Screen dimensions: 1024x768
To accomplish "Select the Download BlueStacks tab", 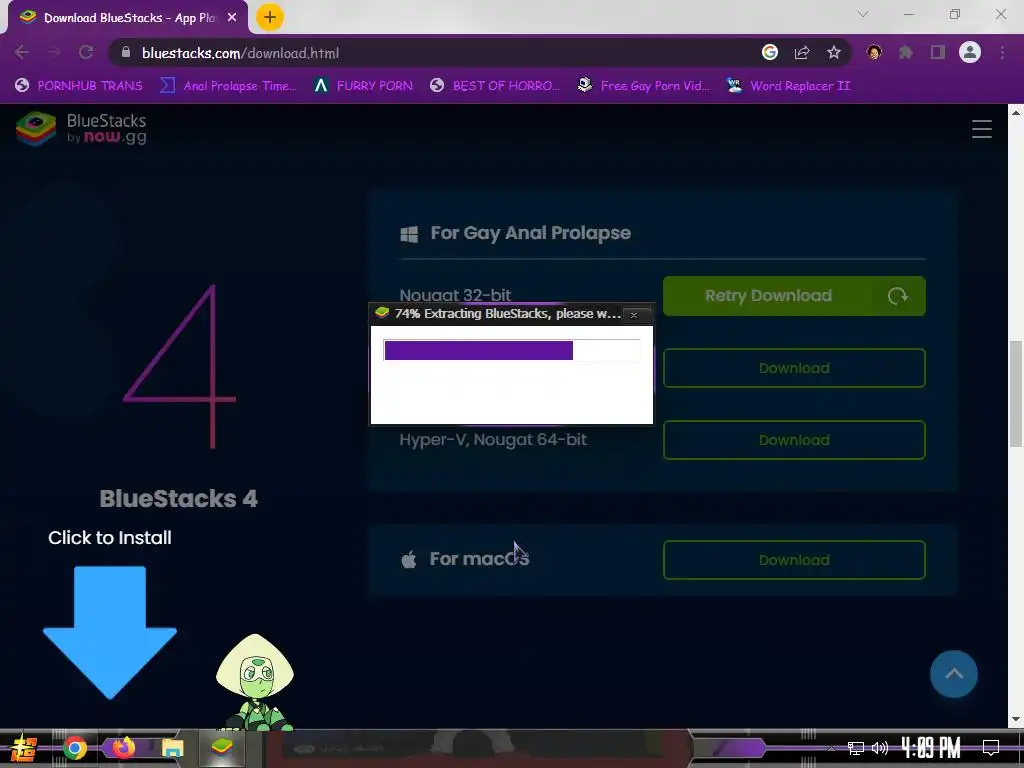I will pos(127,18).
